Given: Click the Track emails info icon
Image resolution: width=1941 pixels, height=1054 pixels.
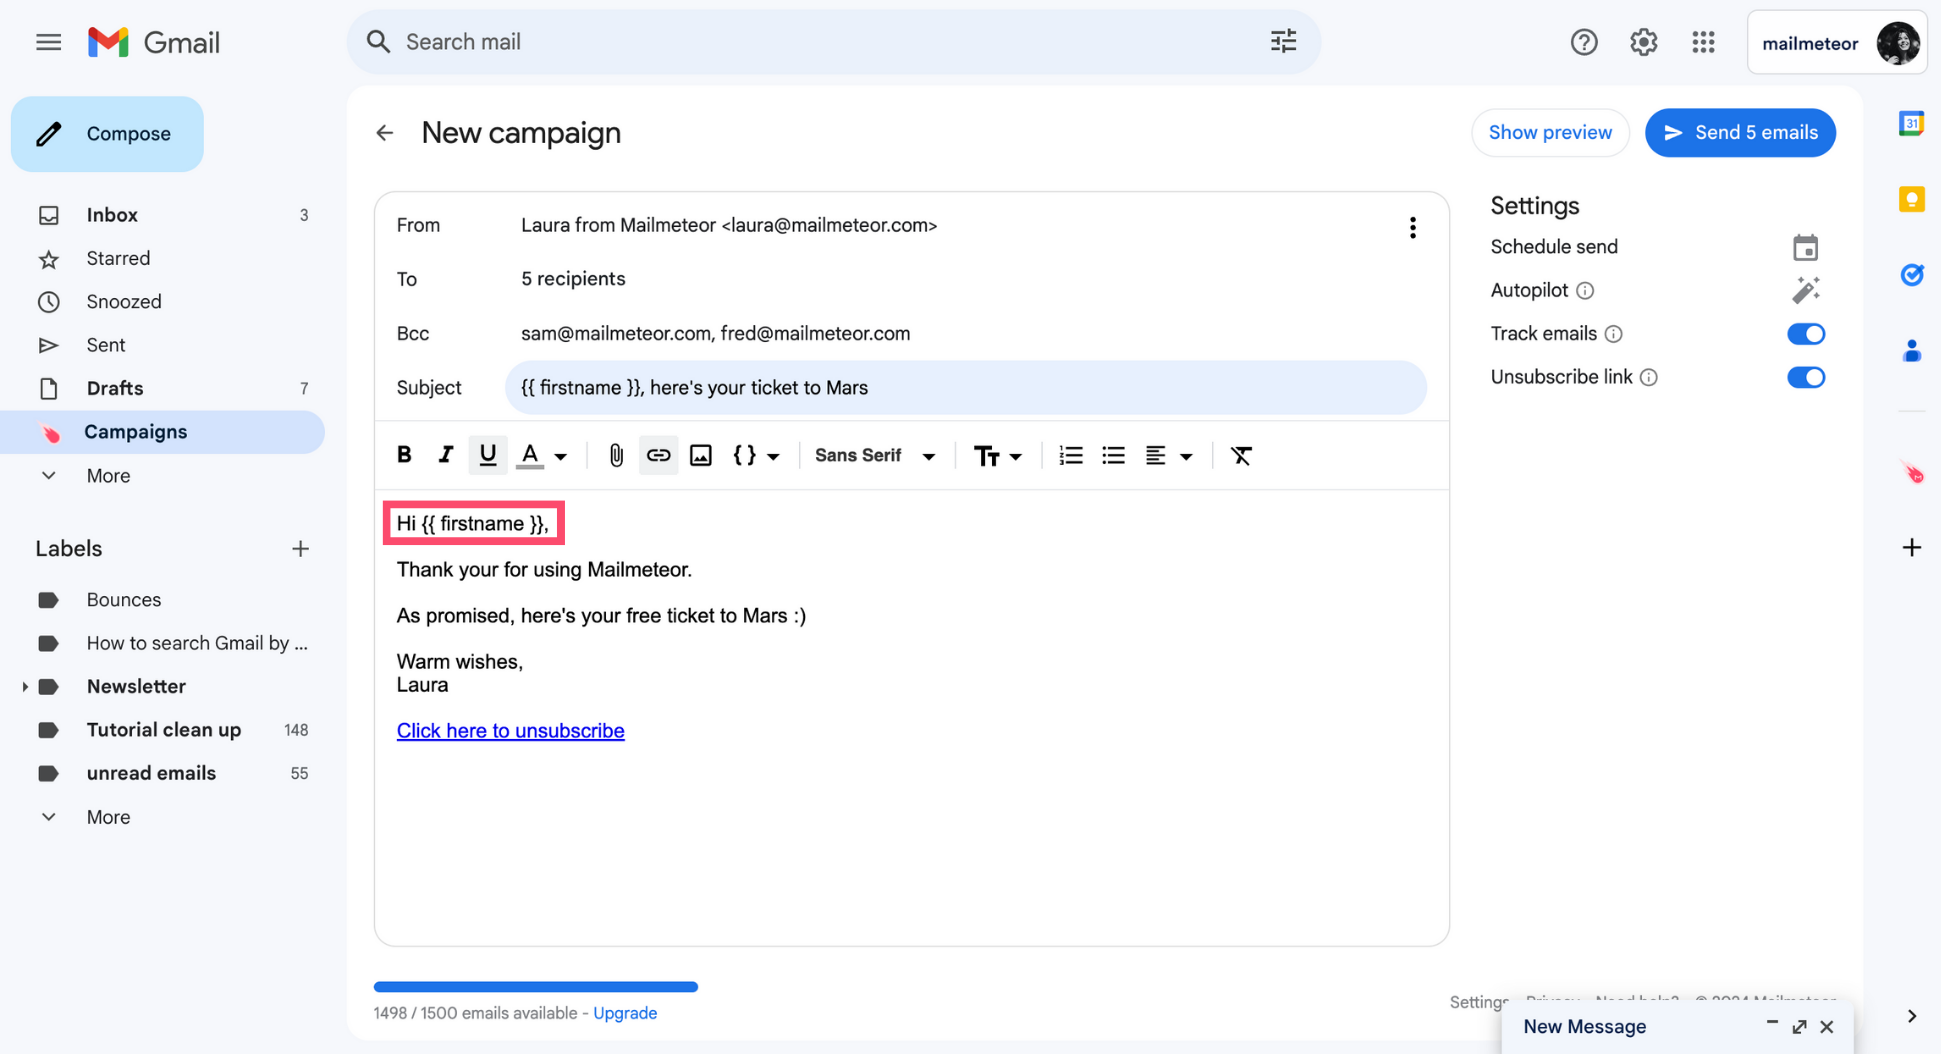Looking at the screenshot, I should click(1613, 334).
